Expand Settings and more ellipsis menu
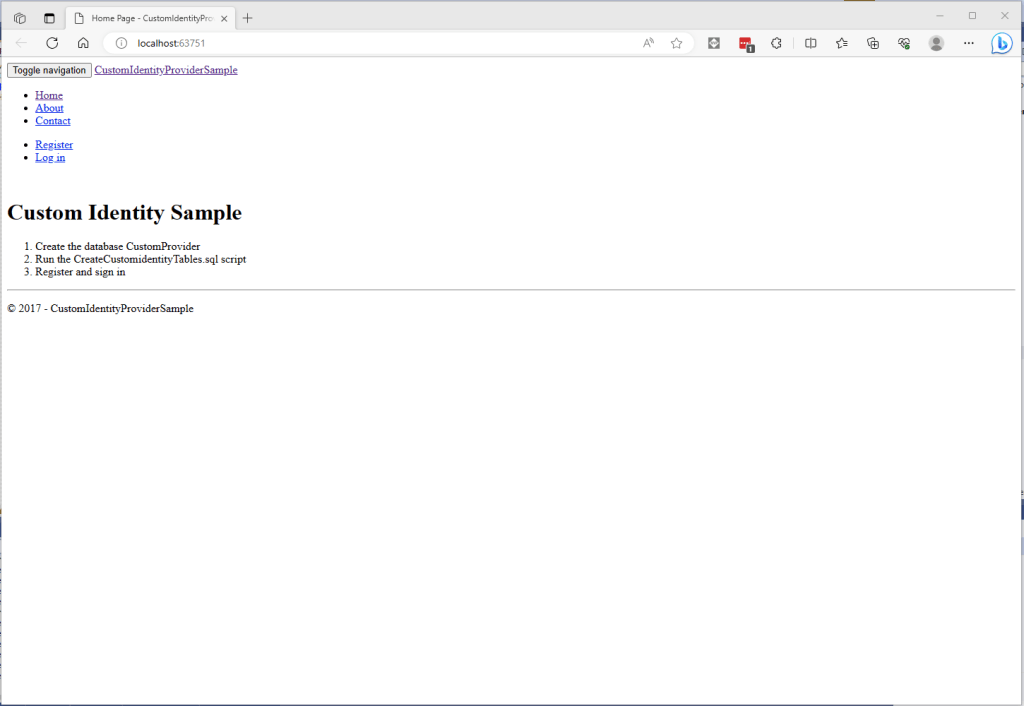1024x706 pixels. 968,43
